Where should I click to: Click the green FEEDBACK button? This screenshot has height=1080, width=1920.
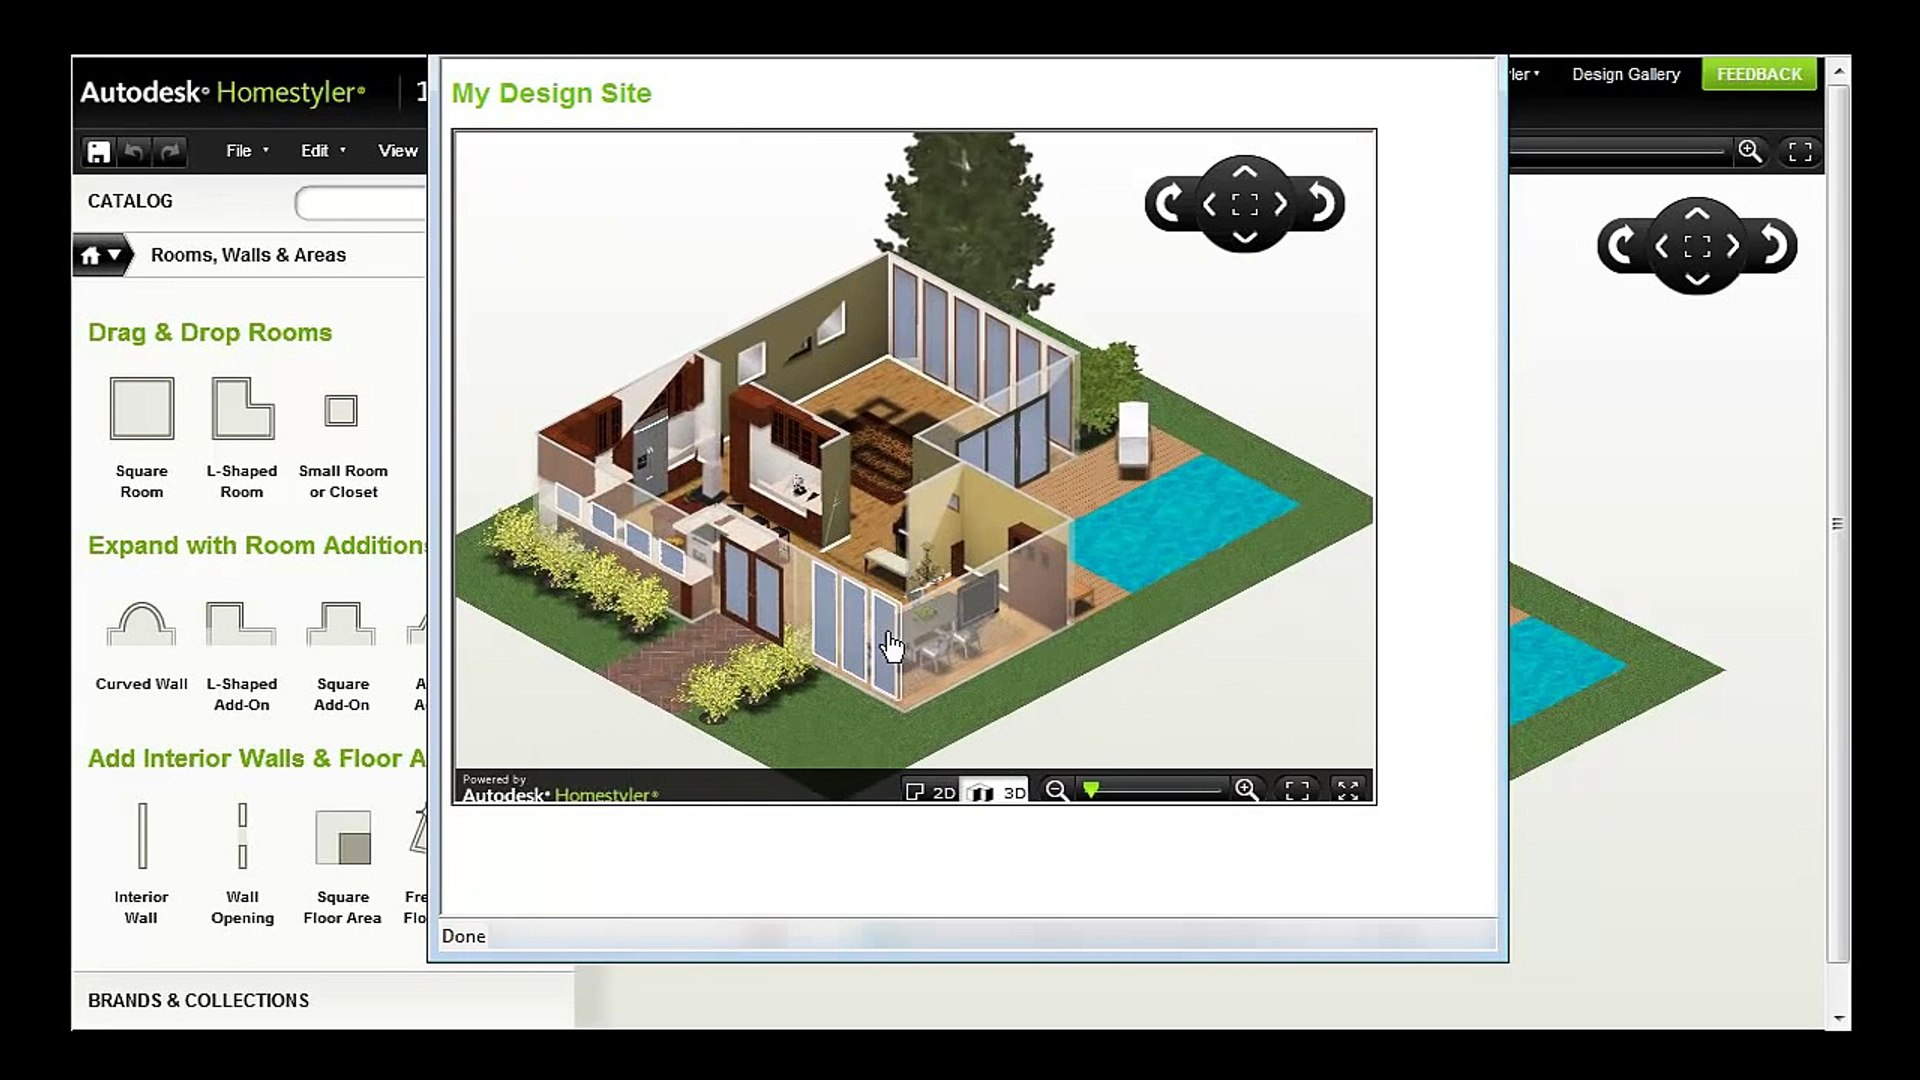click(x=1758, y=74)
